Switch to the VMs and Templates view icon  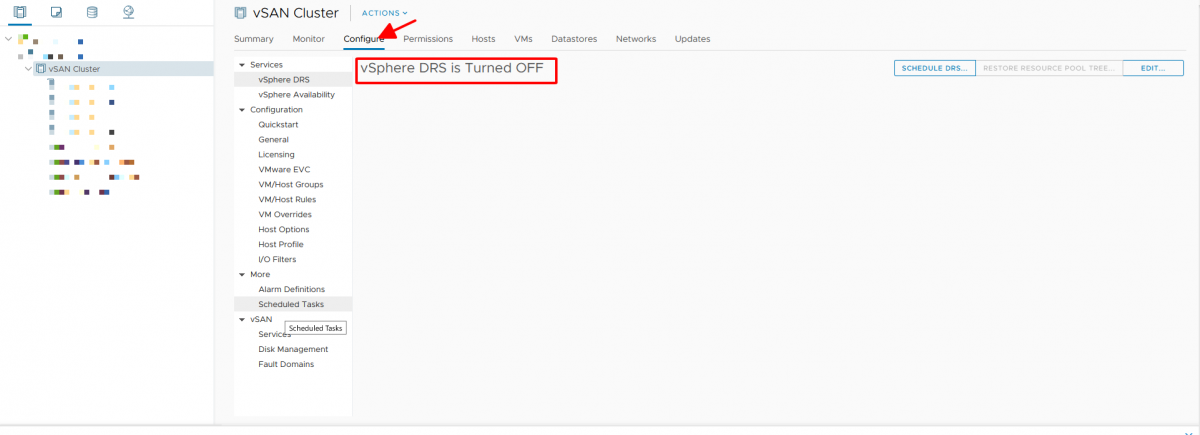click(58, 13)
